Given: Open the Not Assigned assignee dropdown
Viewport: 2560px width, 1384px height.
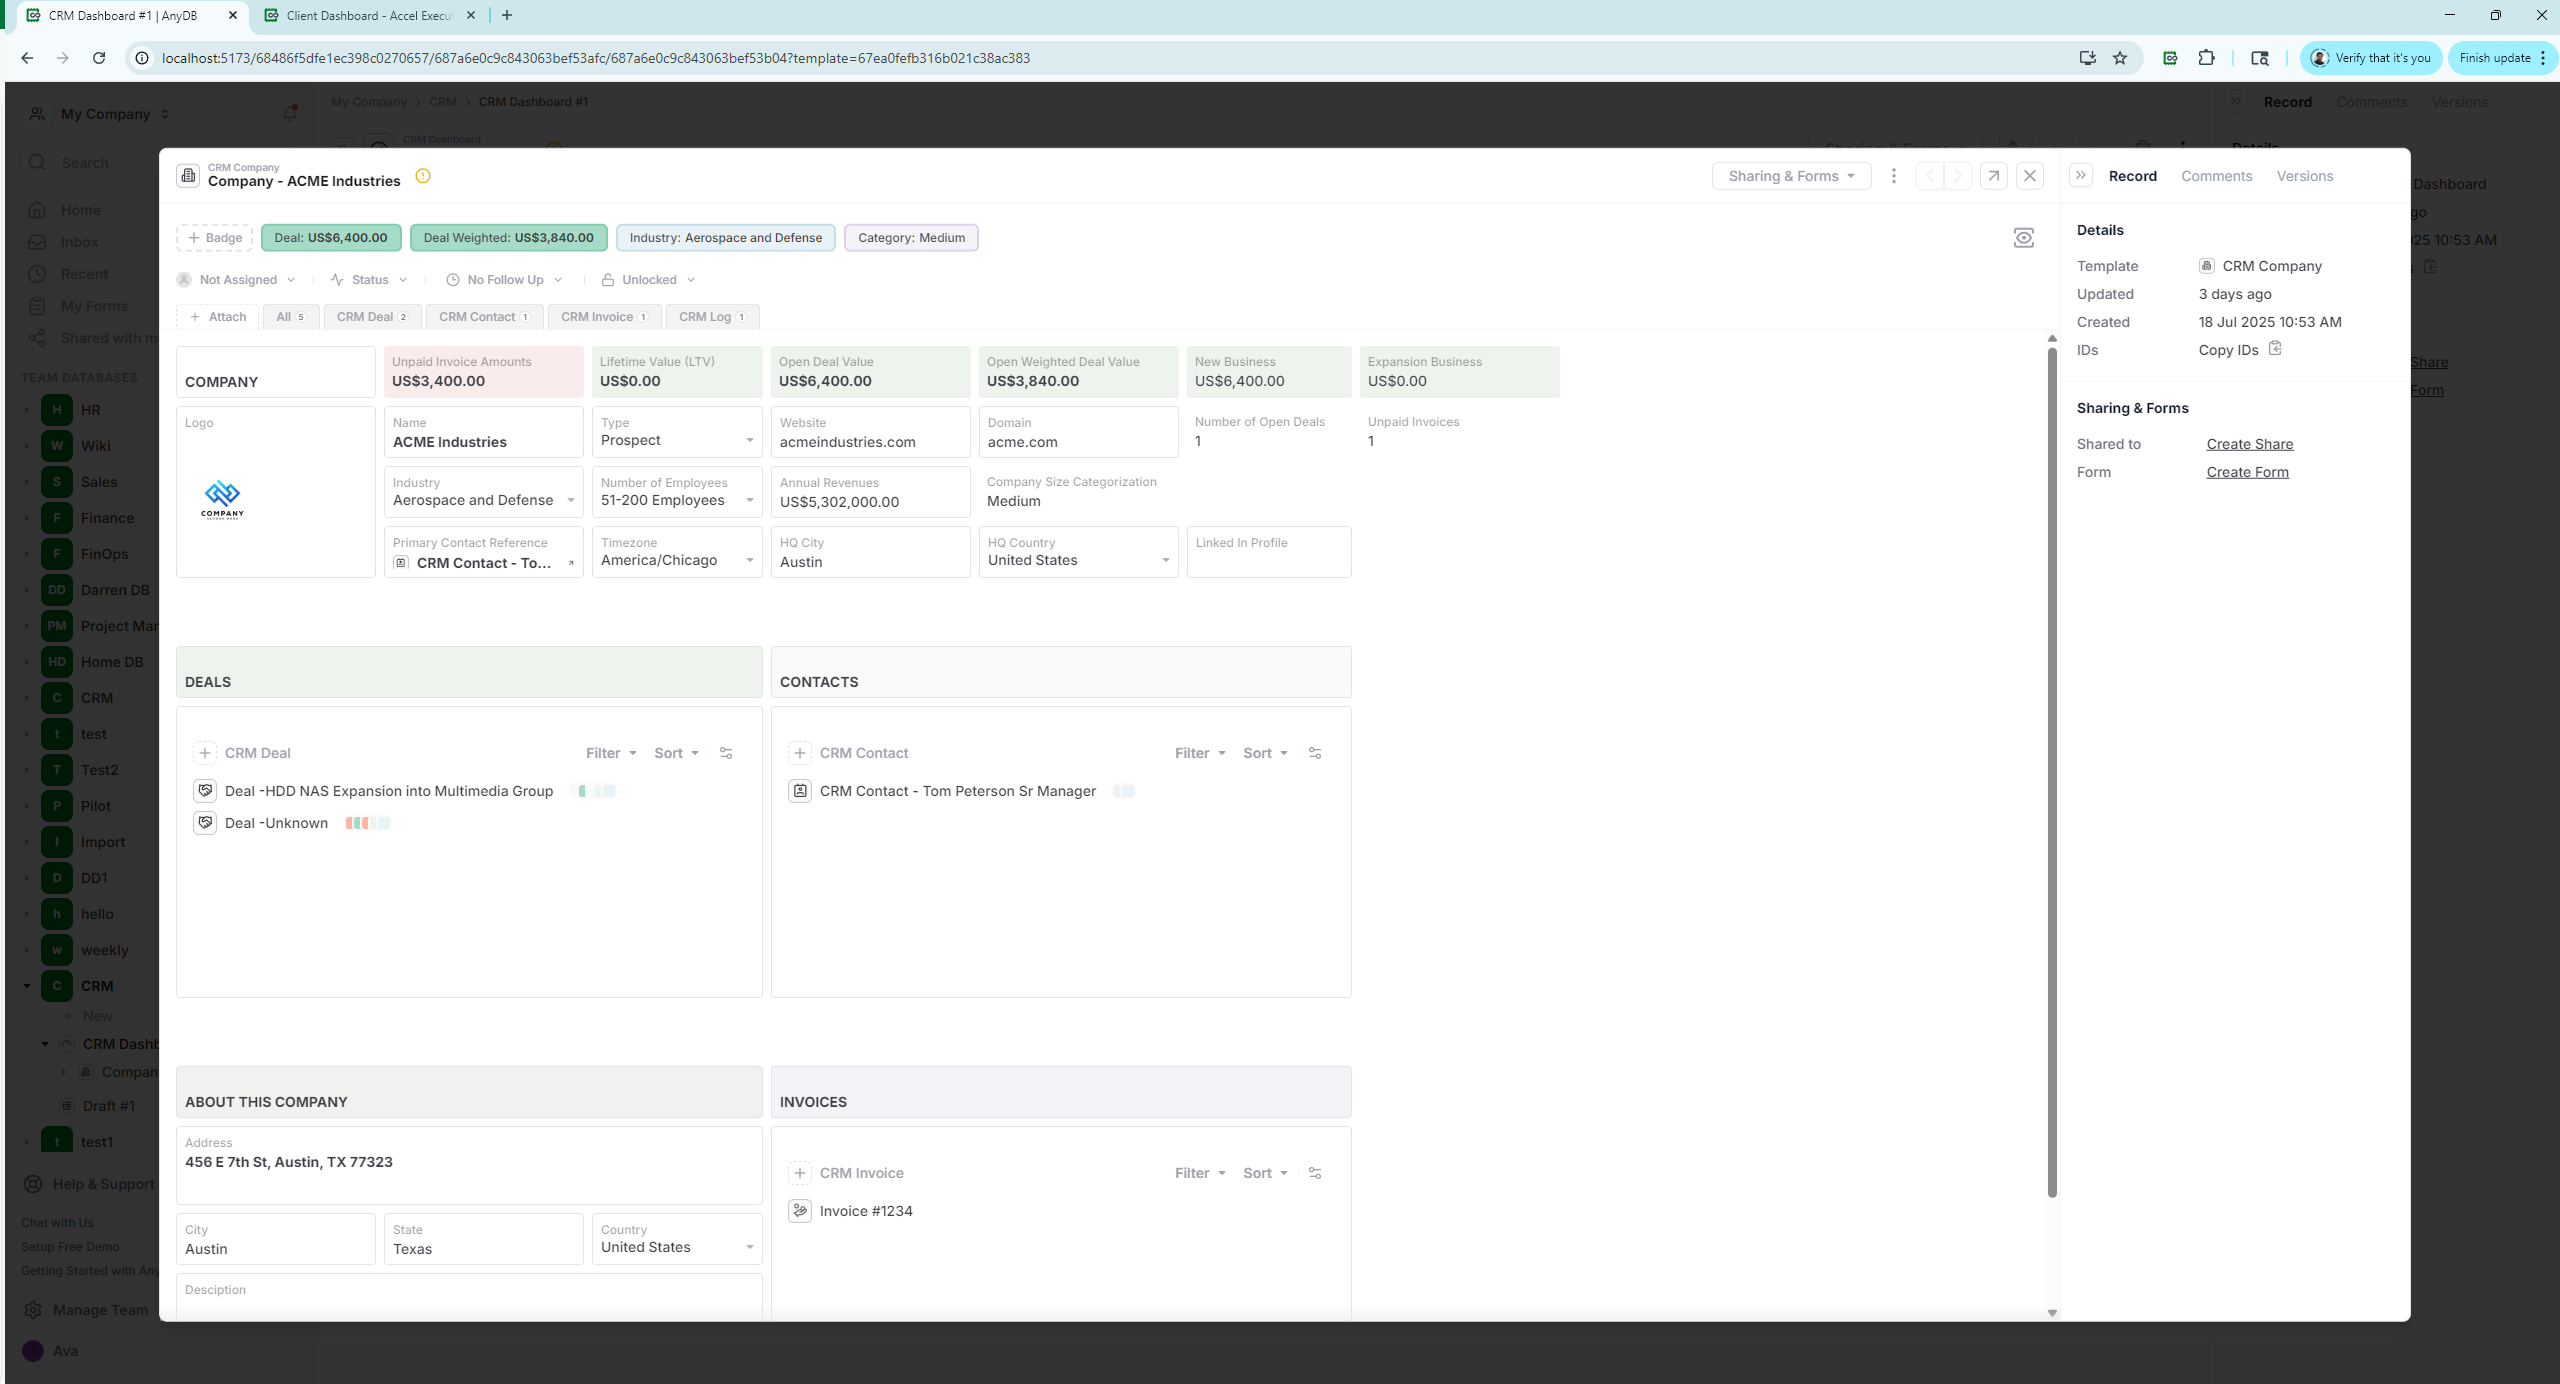Looking at the screenshot, I should coord(237,280).
